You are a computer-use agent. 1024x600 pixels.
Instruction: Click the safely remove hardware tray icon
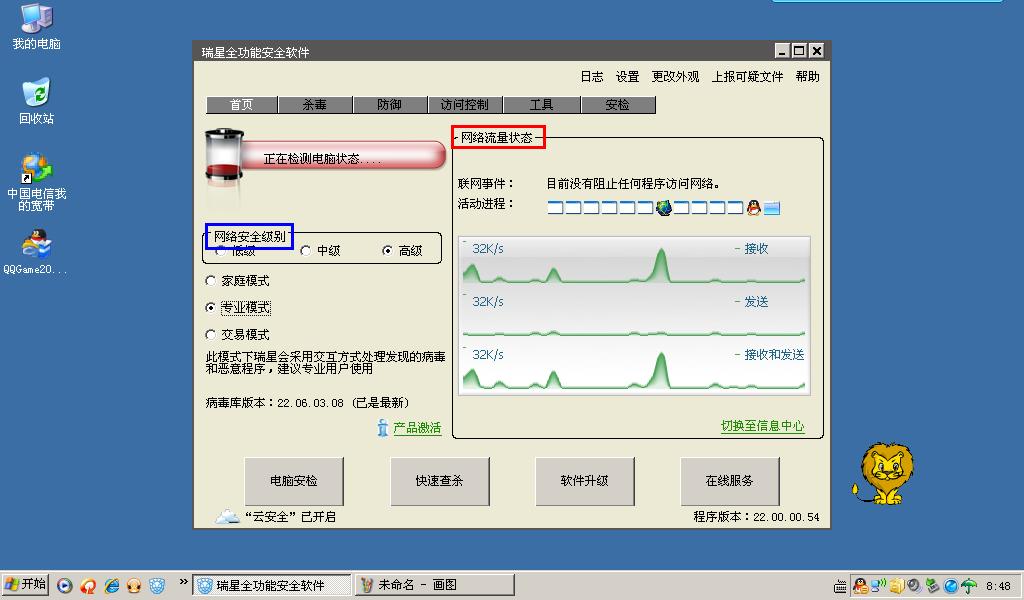tap(932, 586)
